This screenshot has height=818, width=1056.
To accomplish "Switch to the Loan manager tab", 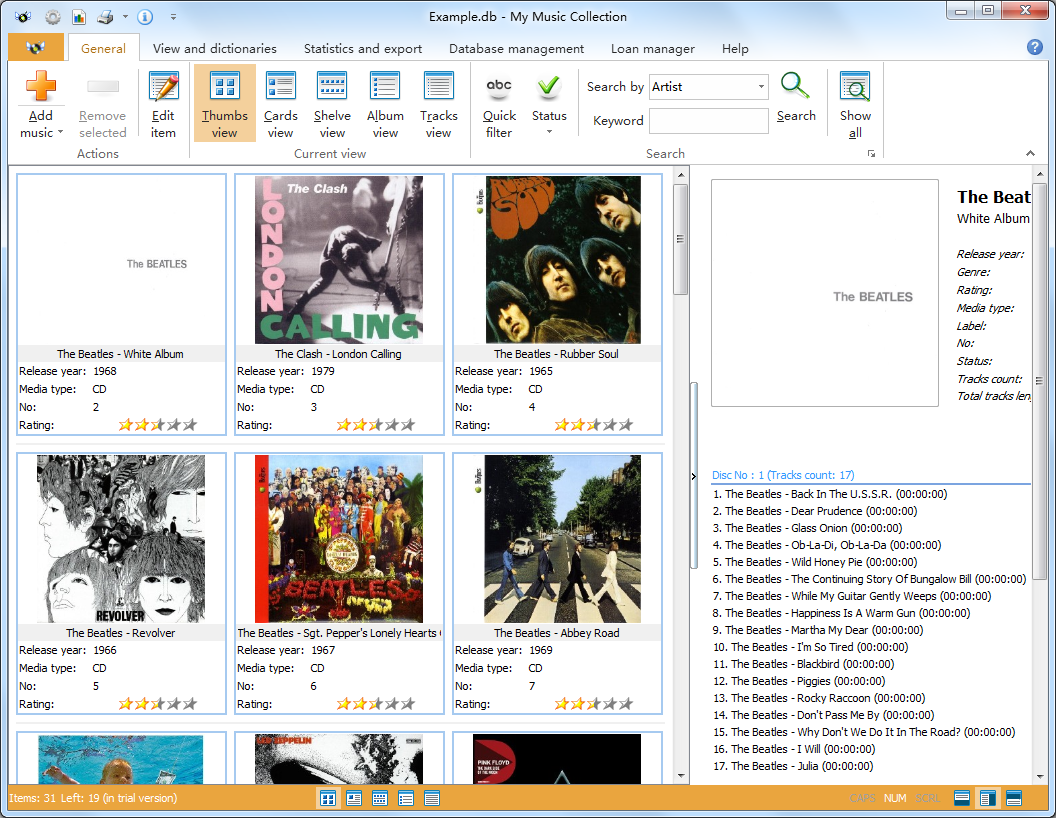I will (x=653, y=48).
